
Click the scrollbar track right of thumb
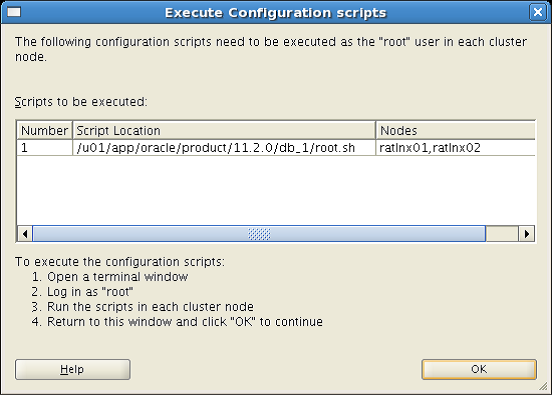502,234
